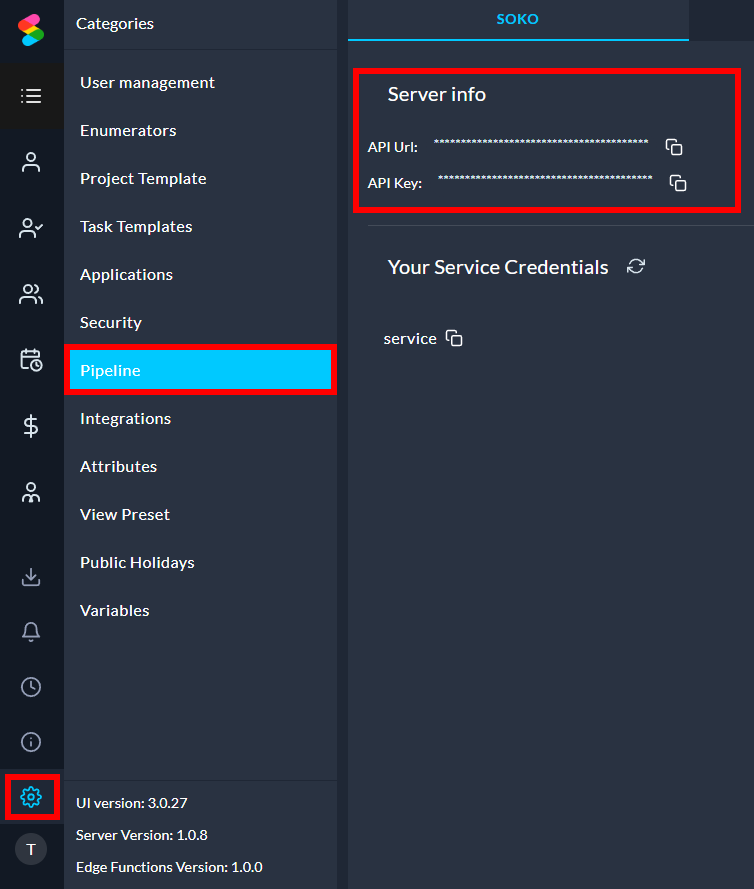
Task: Open the Integrations category
Action: pyautogui.click(x=125, y=418)
